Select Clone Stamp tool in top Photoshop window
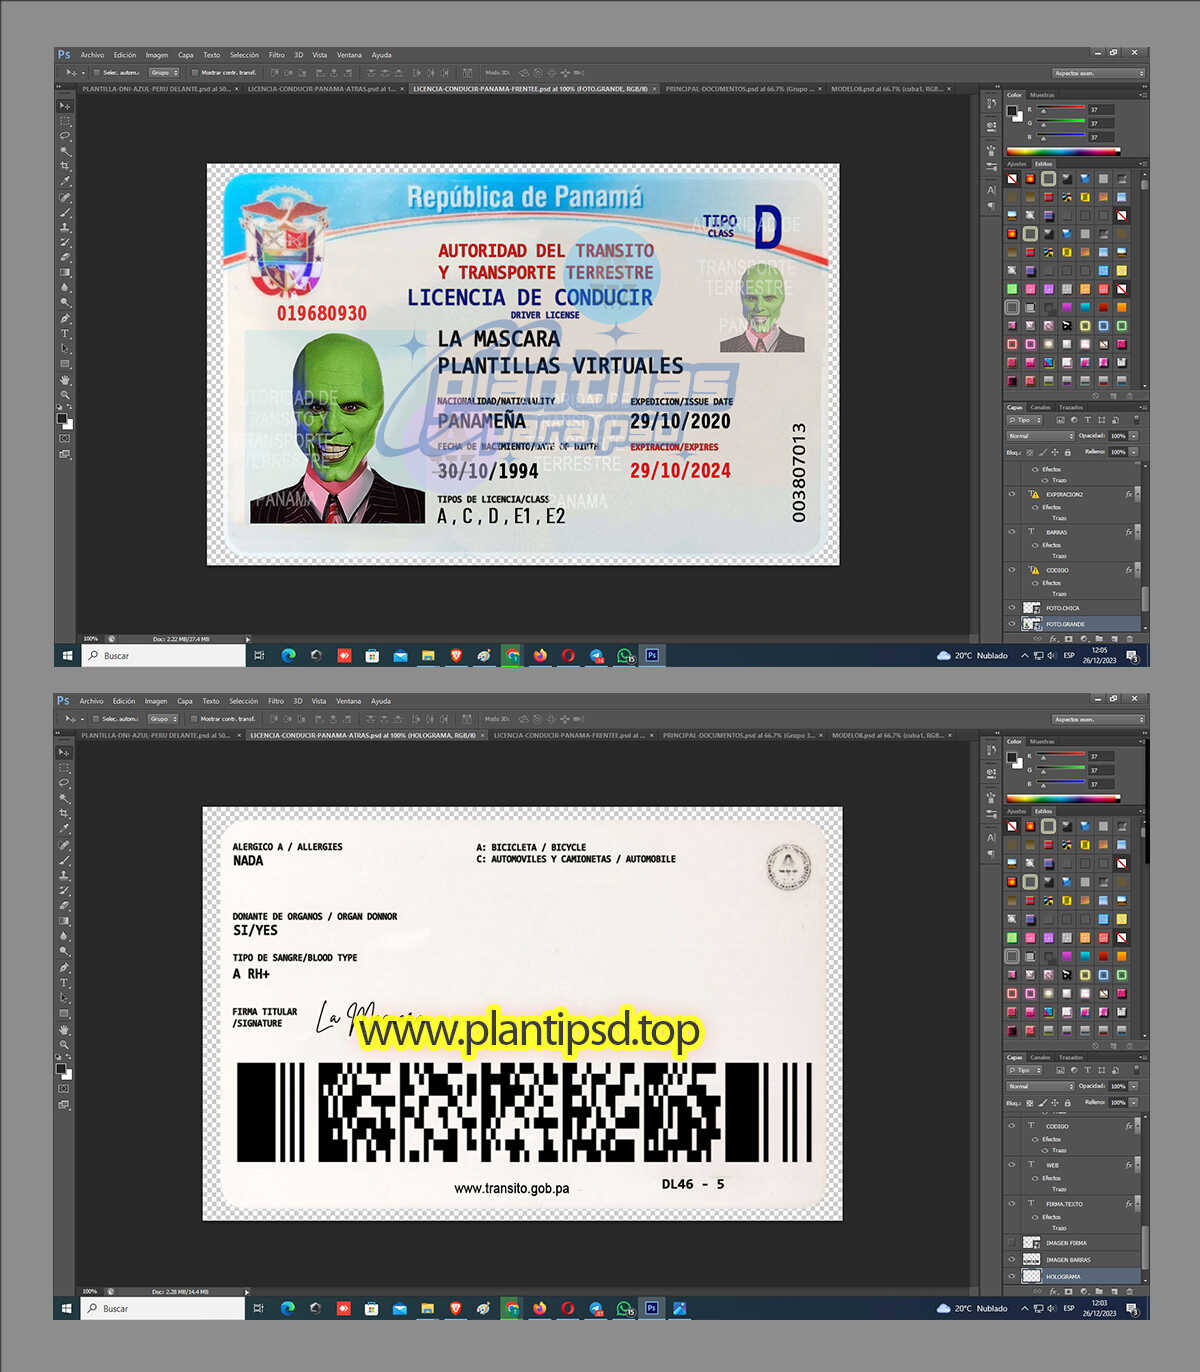This screenshot has width=1200, height=1372. point(65,227)
